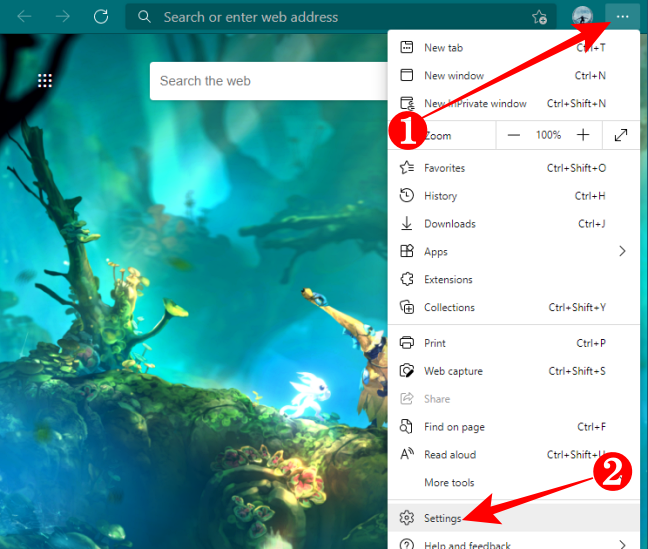Click the browser back arrow
This screenshot has height=549, width=648.
[24, 17]
